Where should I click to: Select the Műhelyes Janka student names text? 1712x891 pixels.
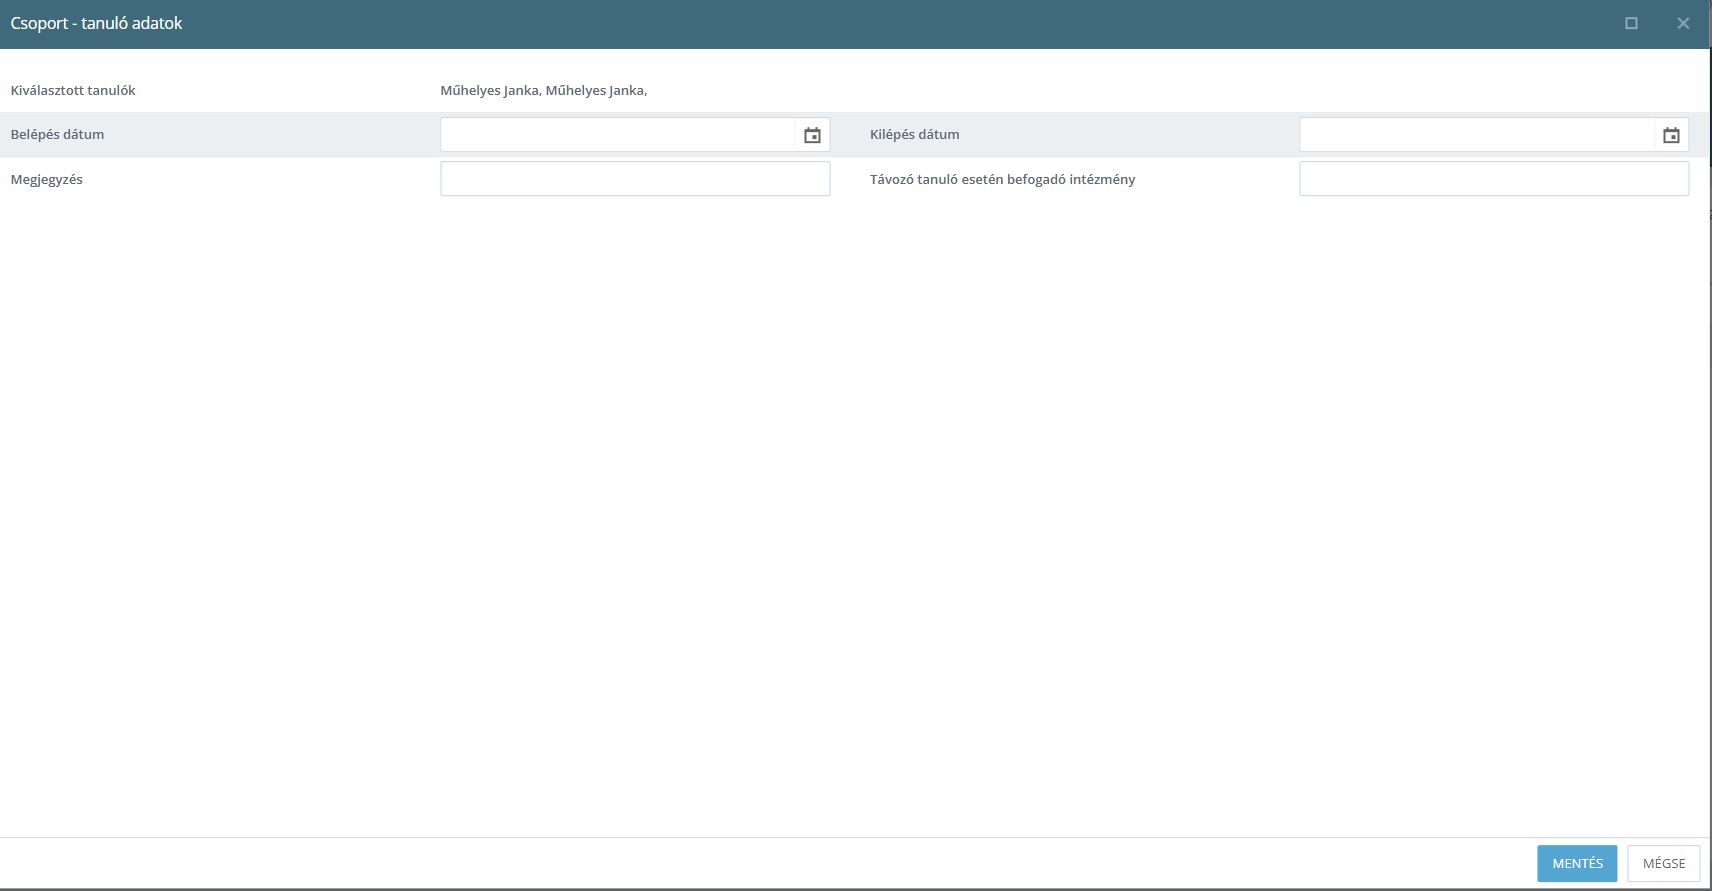(x=543, y=90)
